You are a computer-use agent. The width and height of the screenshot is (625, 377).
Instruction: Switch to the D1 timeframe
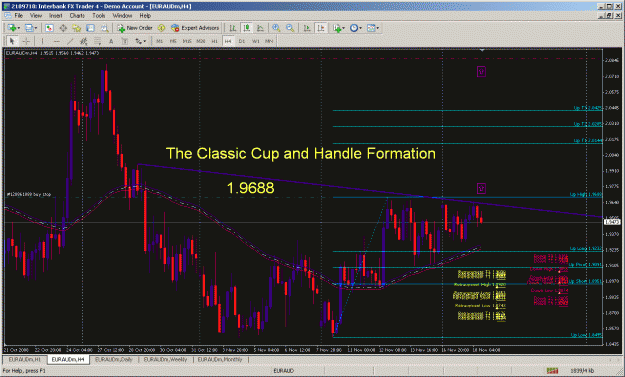point(242,41)
